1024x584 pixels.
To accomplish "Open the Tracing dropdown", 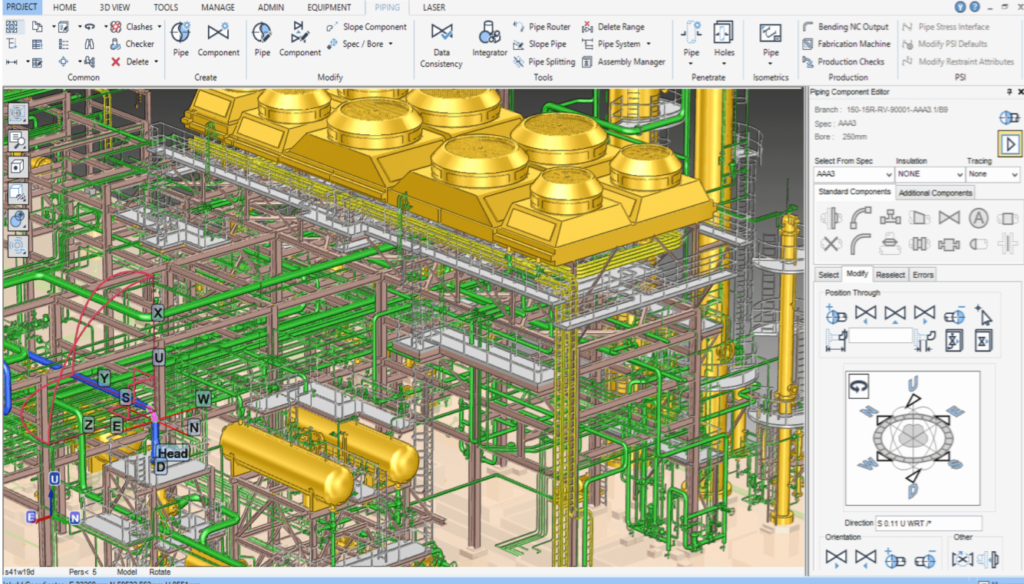I will 992,174.
